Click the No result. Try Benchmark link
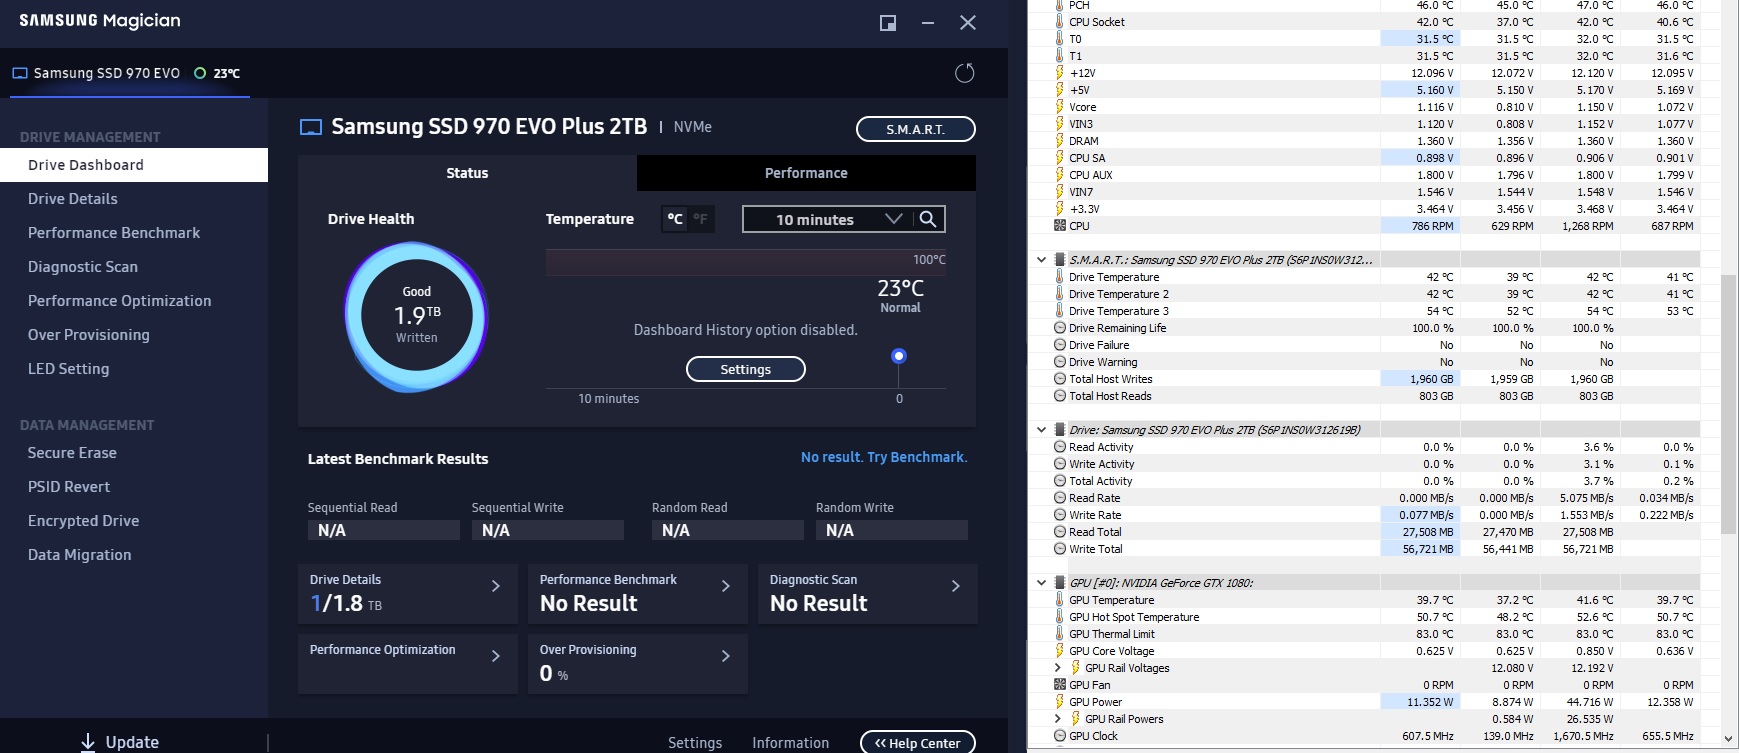Viewport: 1739px width, 753px height. (884, 457)
